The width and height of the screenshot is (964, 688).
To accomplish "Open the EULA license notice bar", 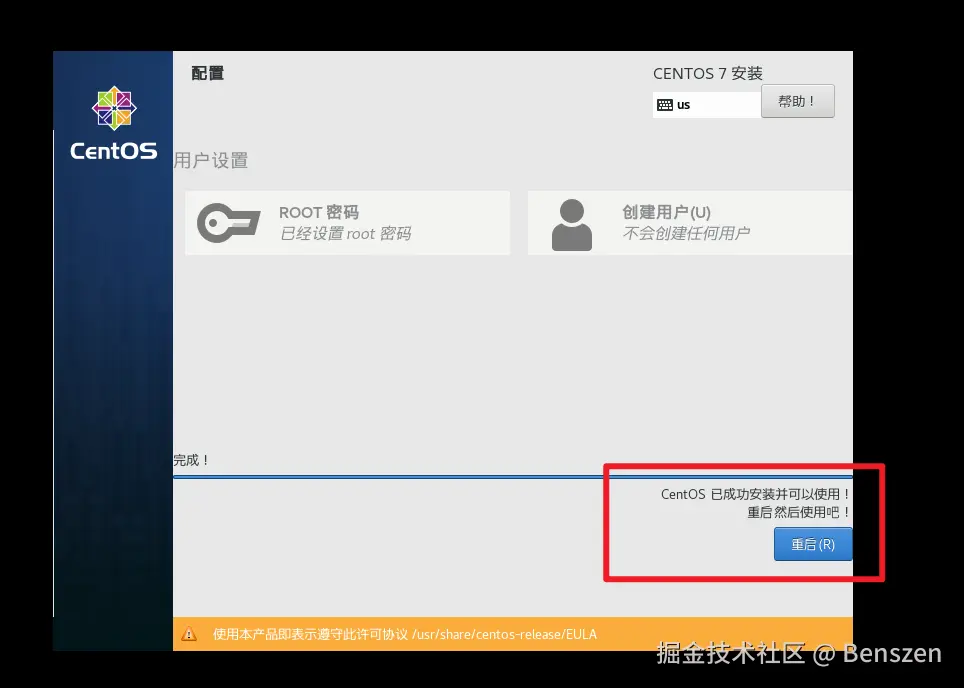I will pyautogui.click(x=513, y=634).
